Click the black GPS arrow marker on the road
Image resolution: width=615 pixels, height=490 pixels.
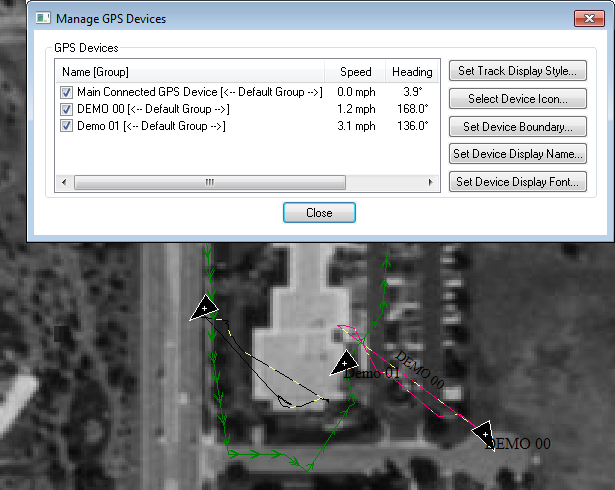204,309
